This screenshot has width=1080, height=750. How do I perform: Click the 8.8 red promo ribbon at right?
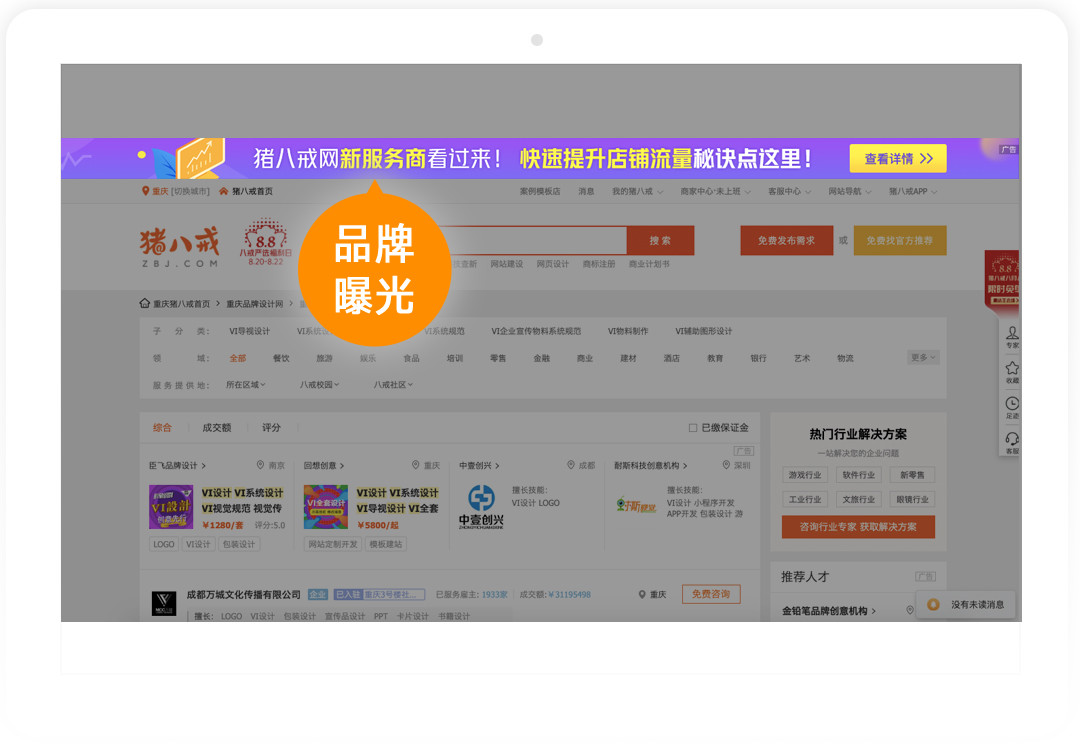pos(1003,280)
